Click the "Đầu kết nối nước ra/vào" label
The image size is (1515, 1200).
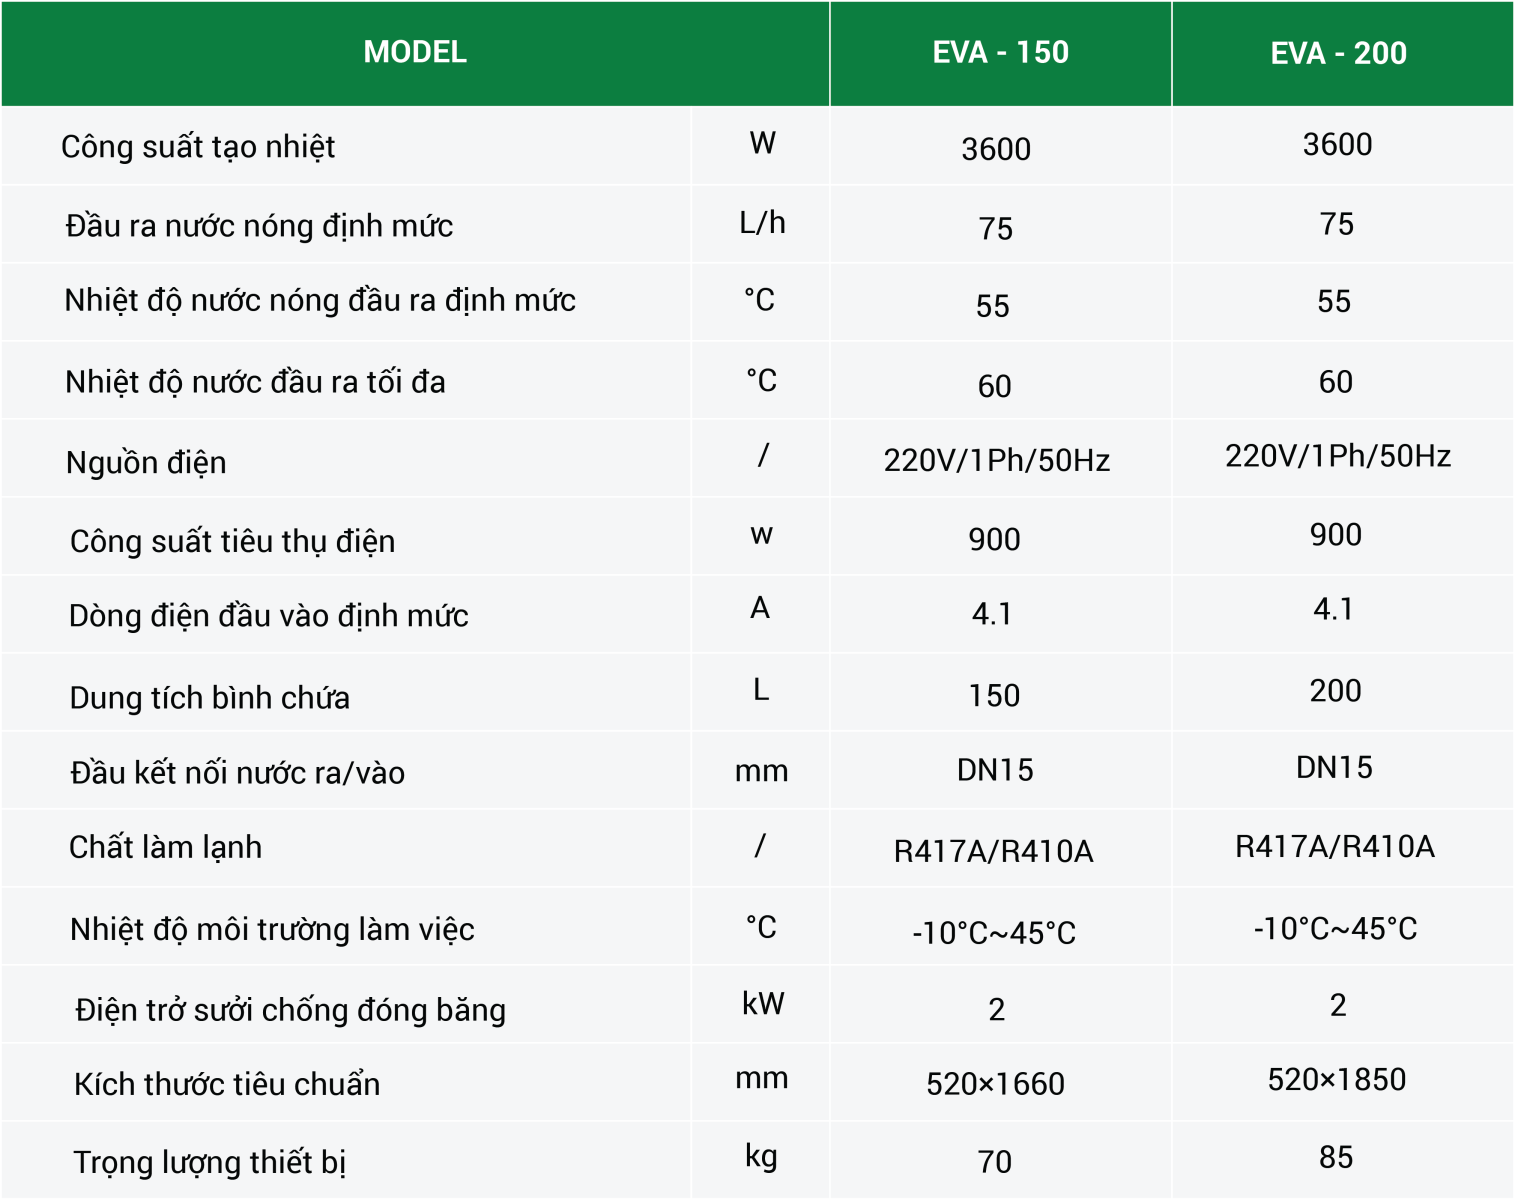tap(238, 773)
